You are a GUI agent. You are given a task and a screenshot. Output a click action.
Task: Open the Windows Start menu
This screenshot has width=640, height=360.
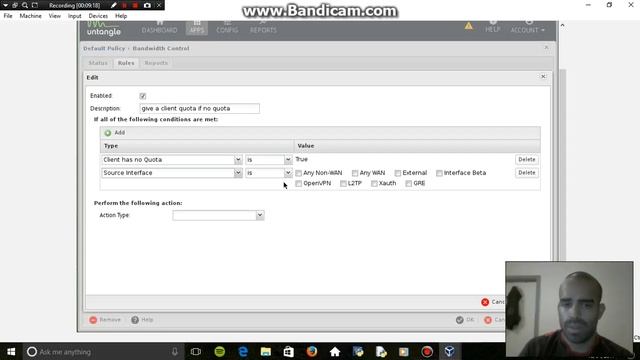11,351
